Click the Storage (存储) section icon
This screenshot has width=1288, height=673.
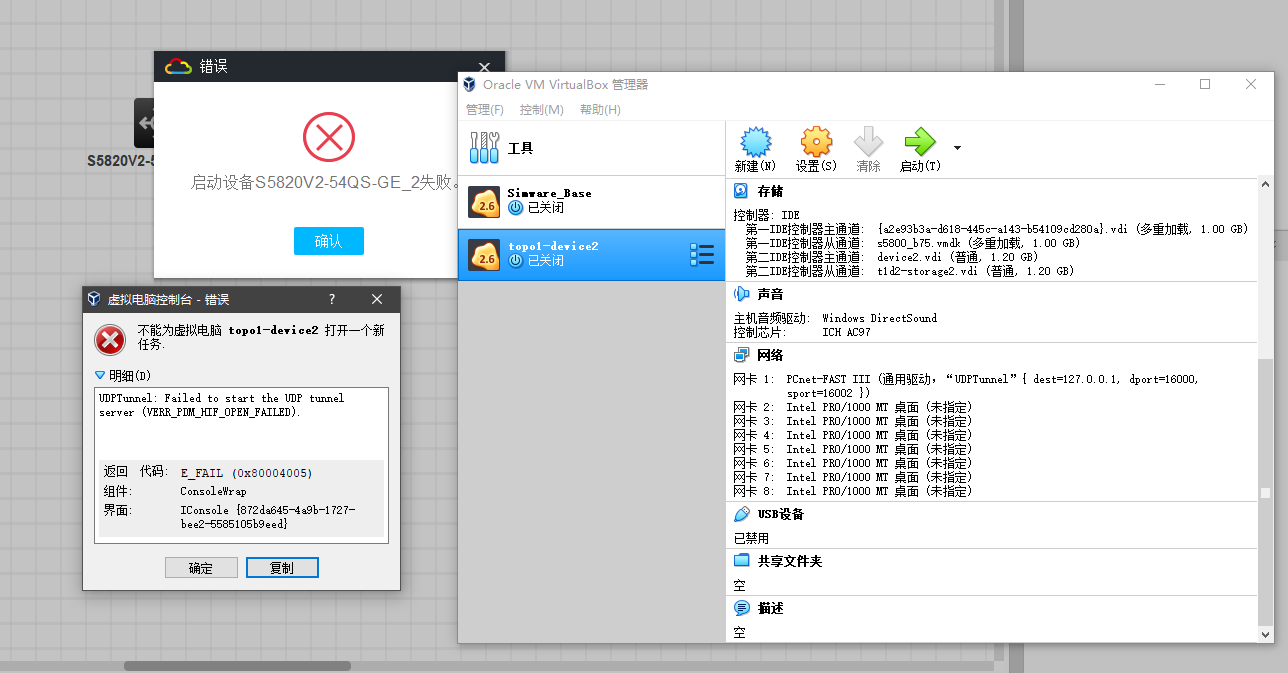pos(741,190)
